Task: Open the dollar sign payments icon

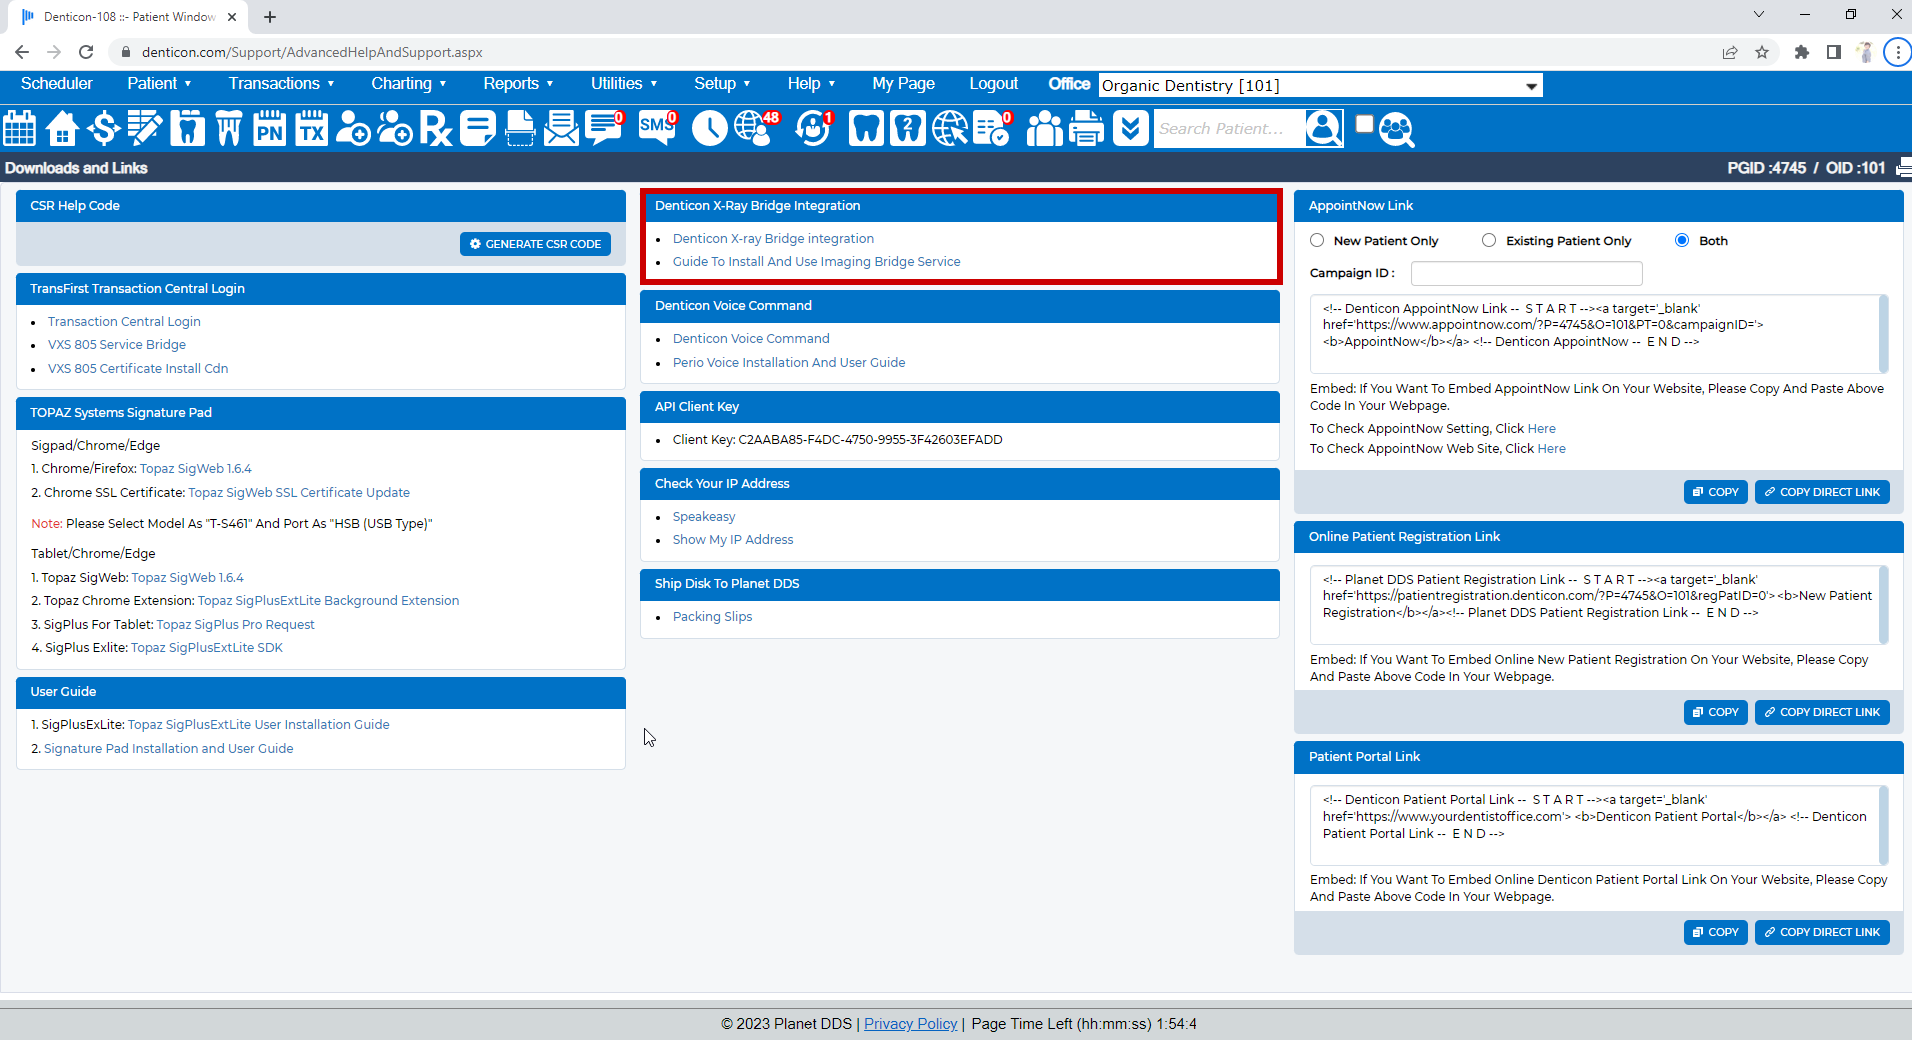Action: tap(103, 128)
